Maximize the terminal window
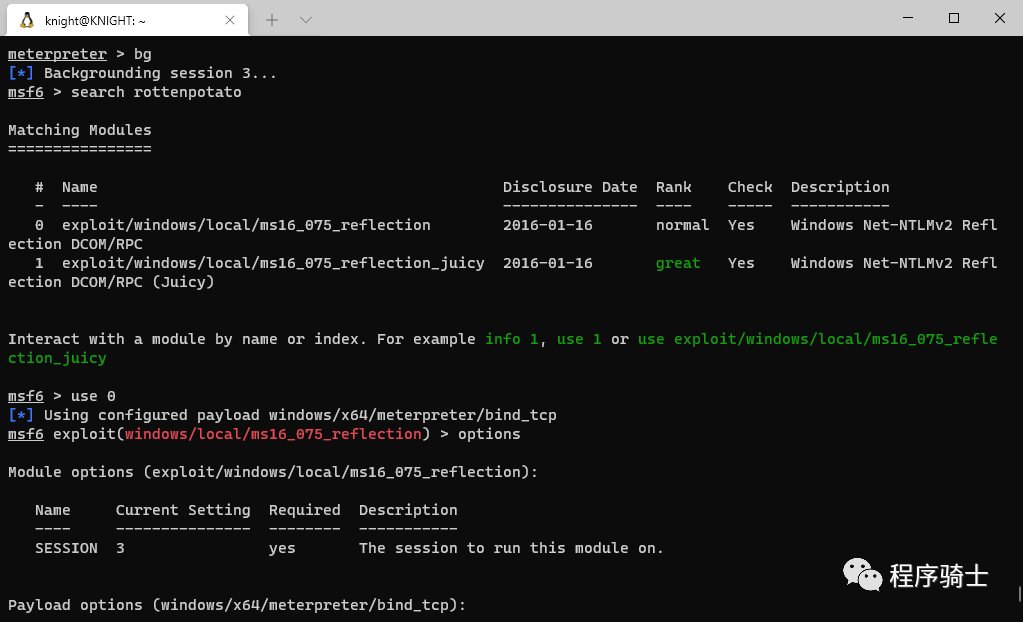Image resolution: width=1023 pixels, height=622 pixels. pyautogui.click(x=954, y=18)
